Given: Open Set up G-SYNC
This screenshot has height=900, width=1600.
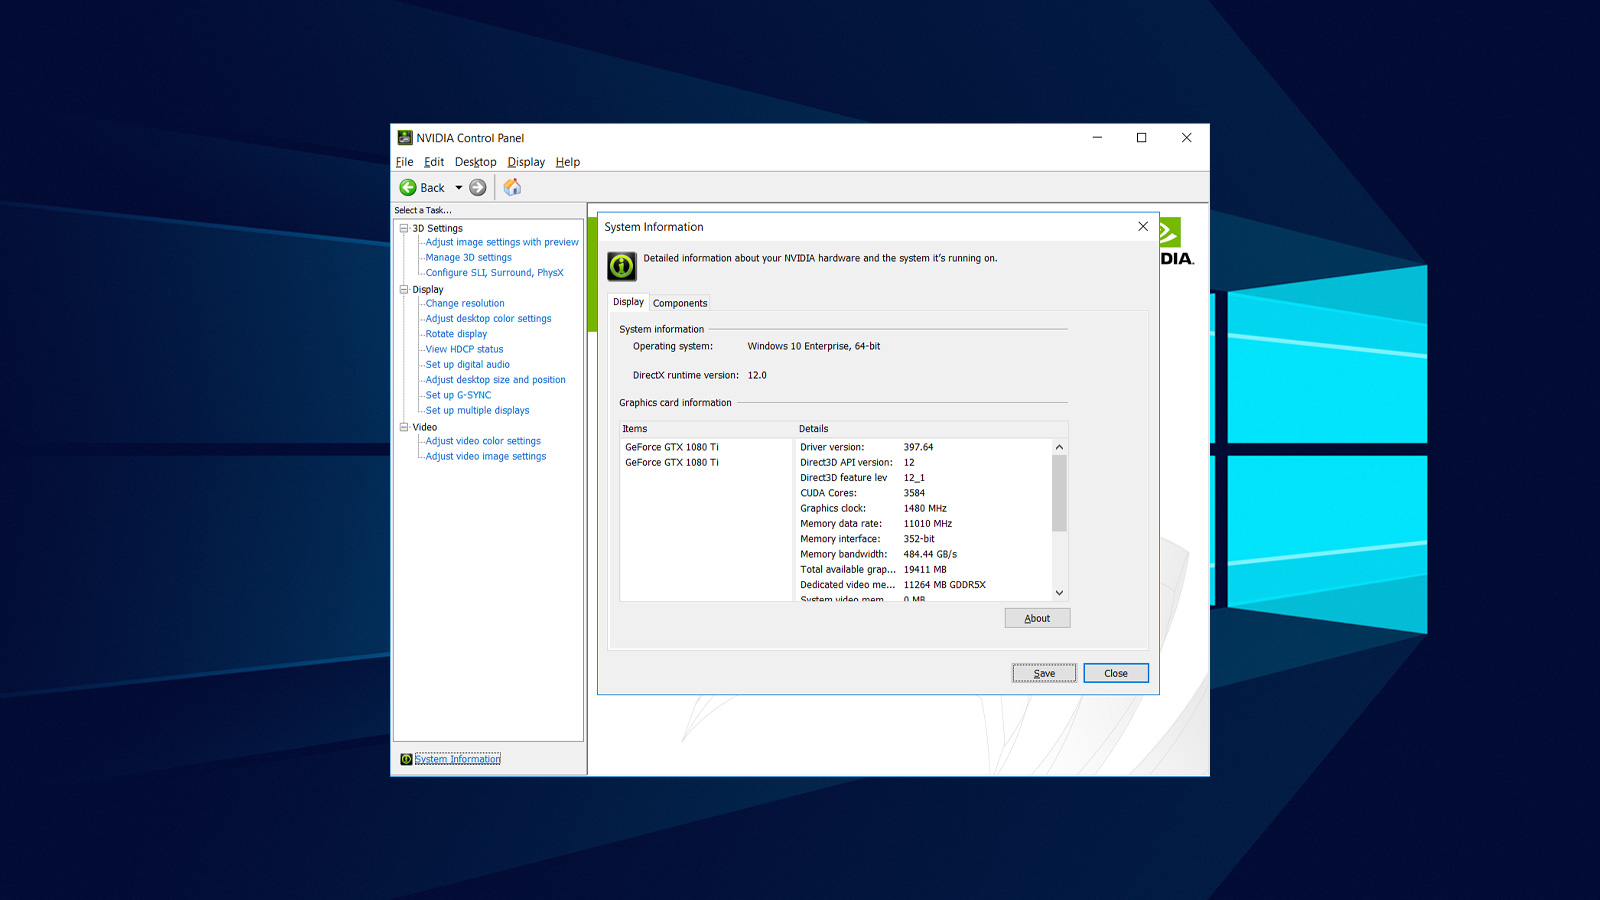Looking at the screenshot, I should [x=458, y=395].
